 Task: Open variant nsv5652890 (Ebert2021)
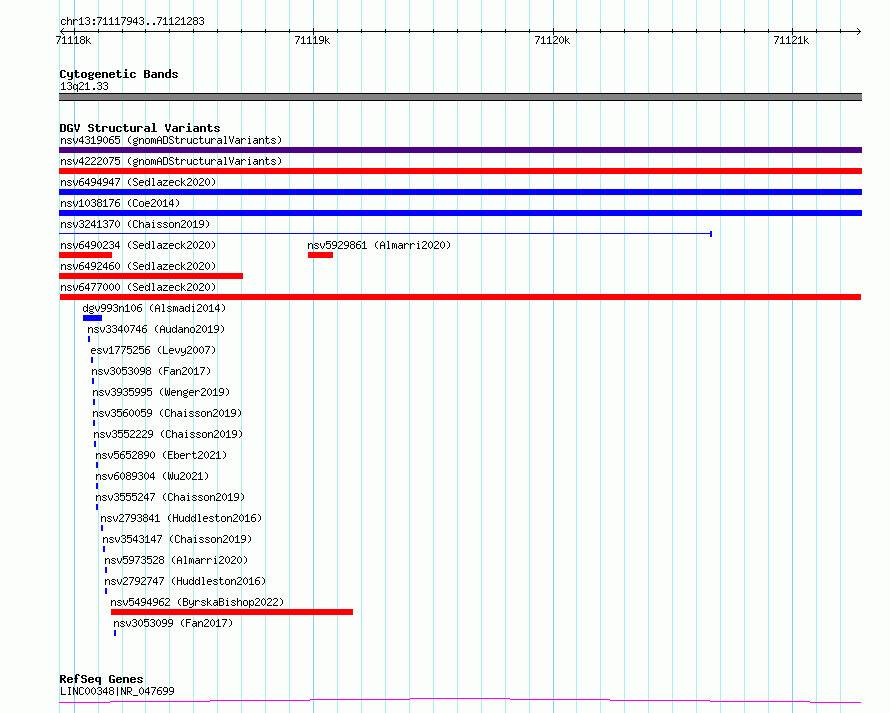pyautogui.click(x=161, y=455)
